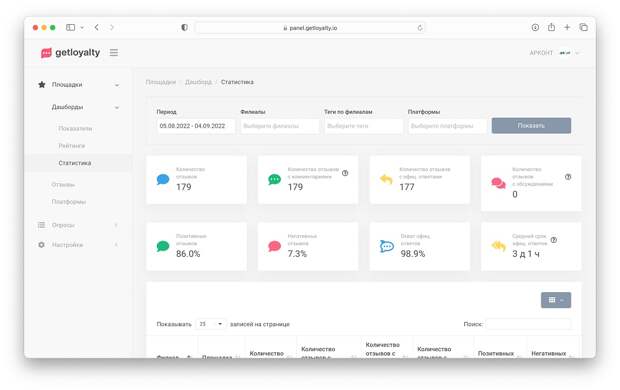The height and width of the screenshot is (390, 620).
Task: Click the Safari address bar
Action: [x=311, y=28]
